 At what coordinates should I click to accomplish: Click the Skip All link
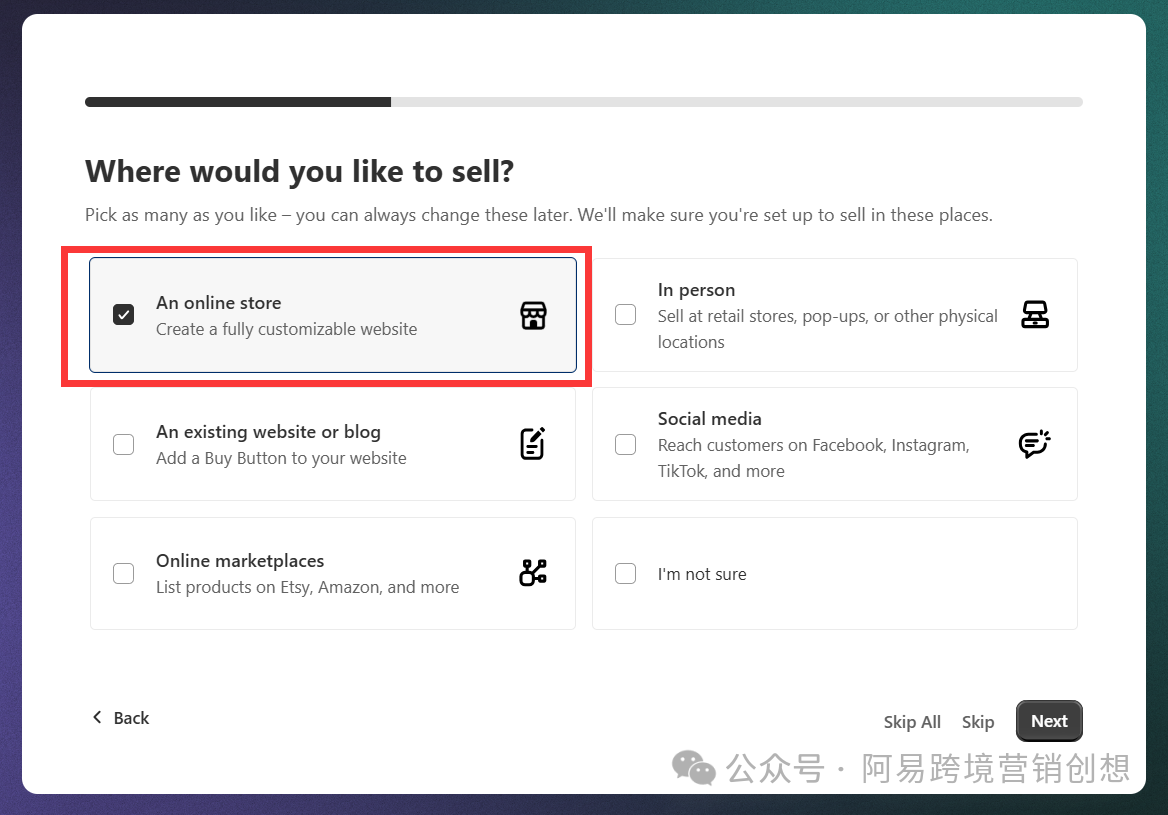(912, 722)
